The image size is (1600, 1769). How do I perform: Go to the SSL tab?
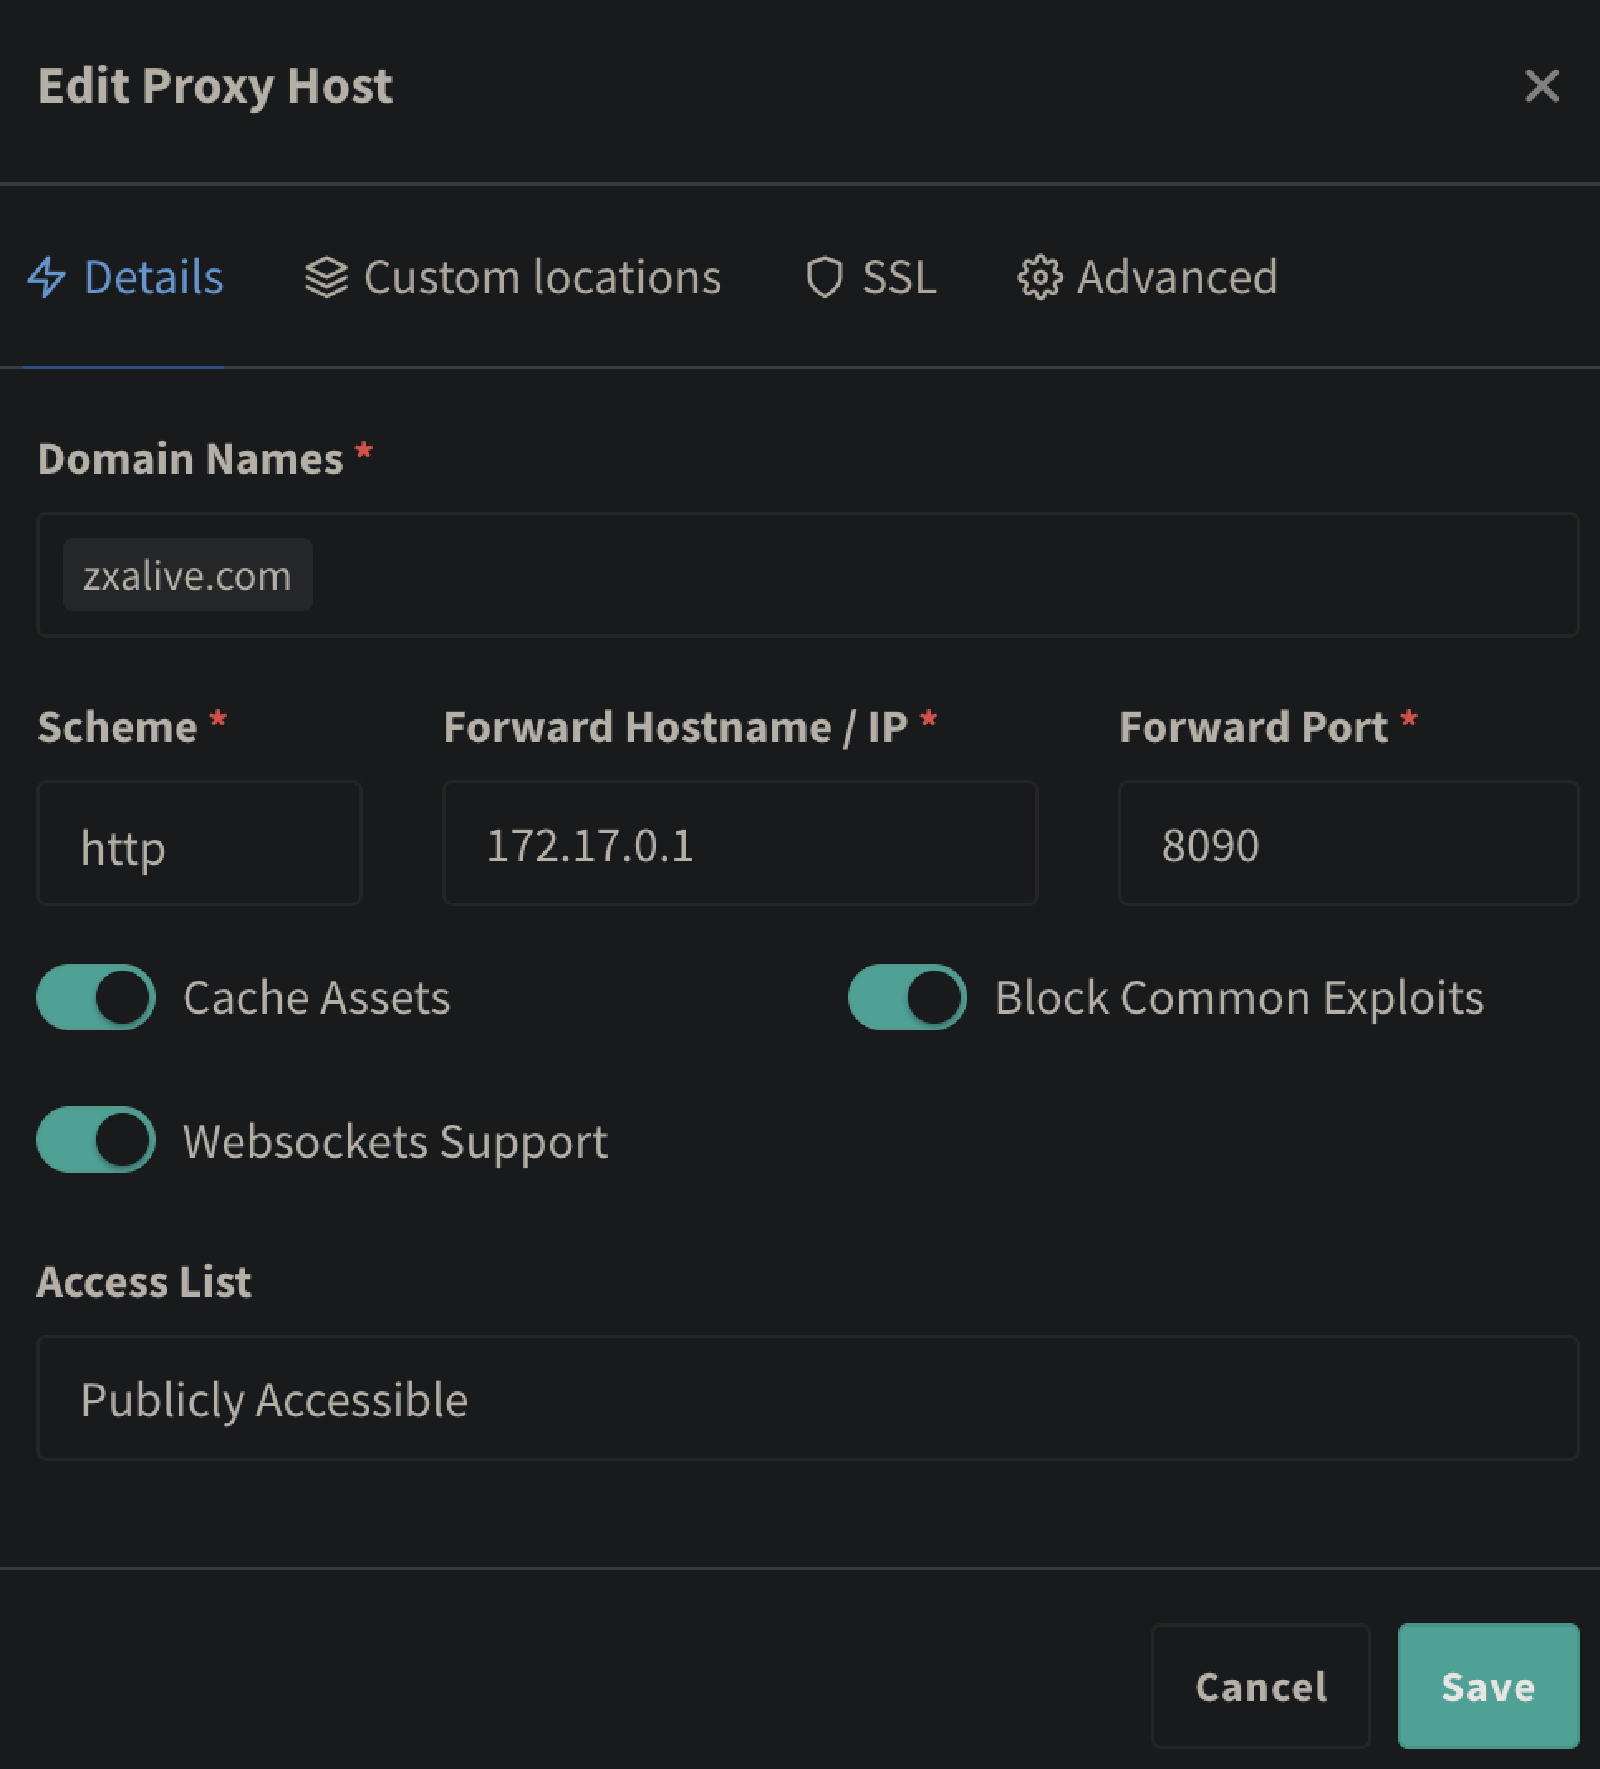(x=898, y=278)
